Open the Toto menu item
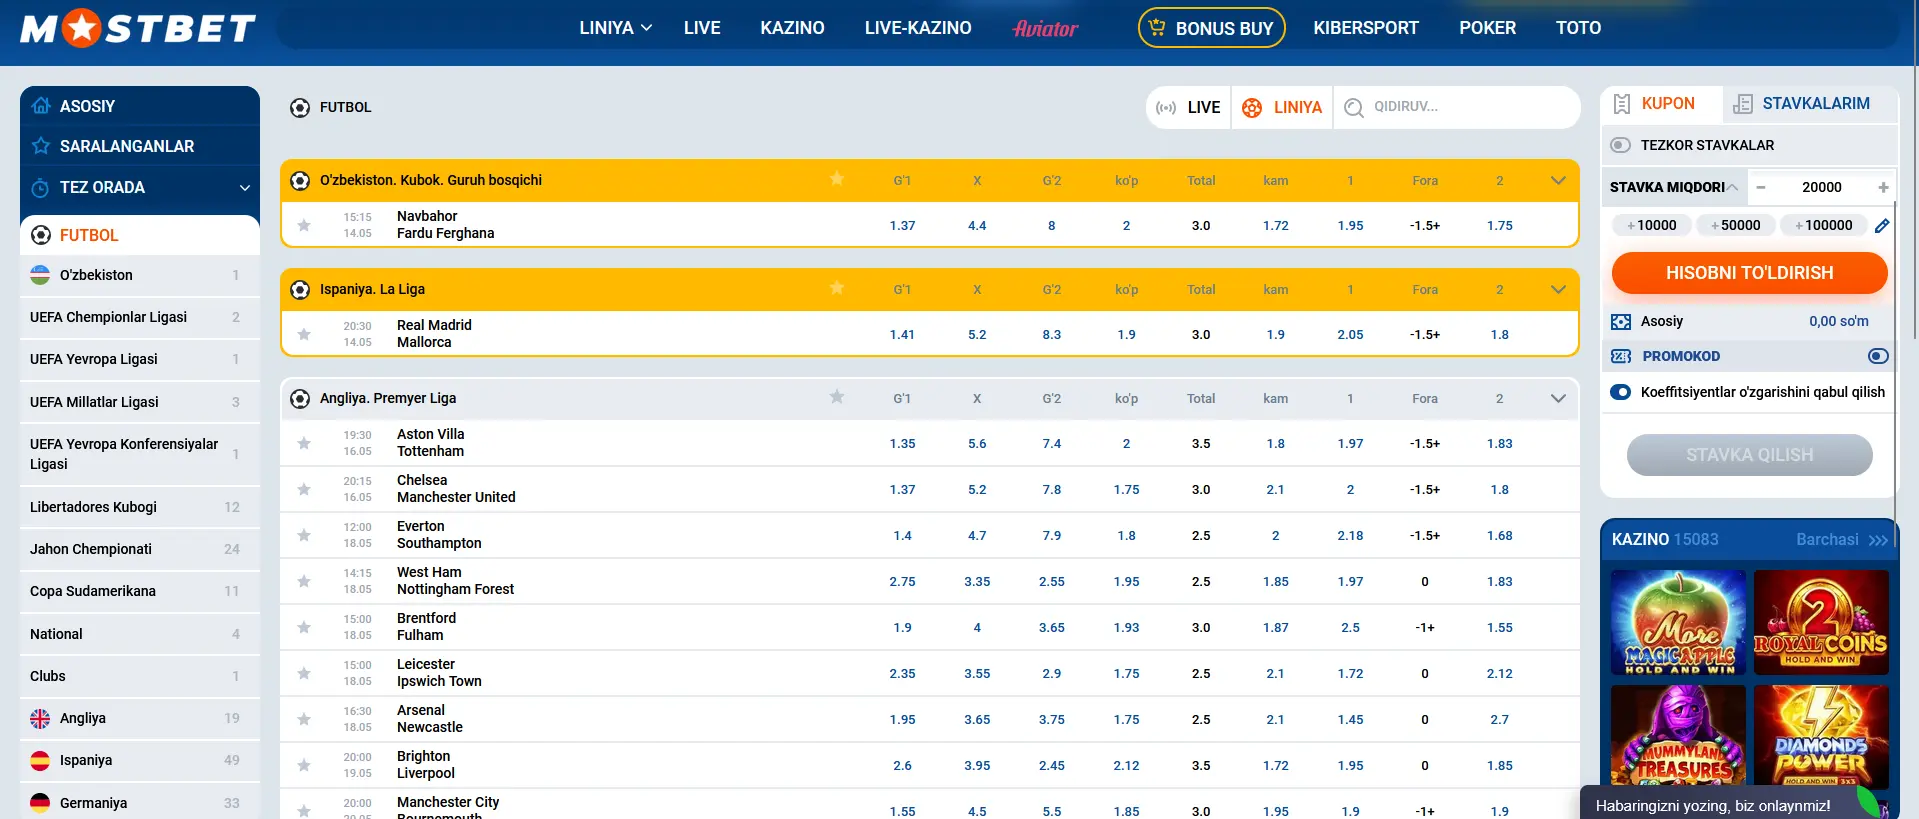Image resolution: width=1919 pixels, height=819 pixels. 1578,28
